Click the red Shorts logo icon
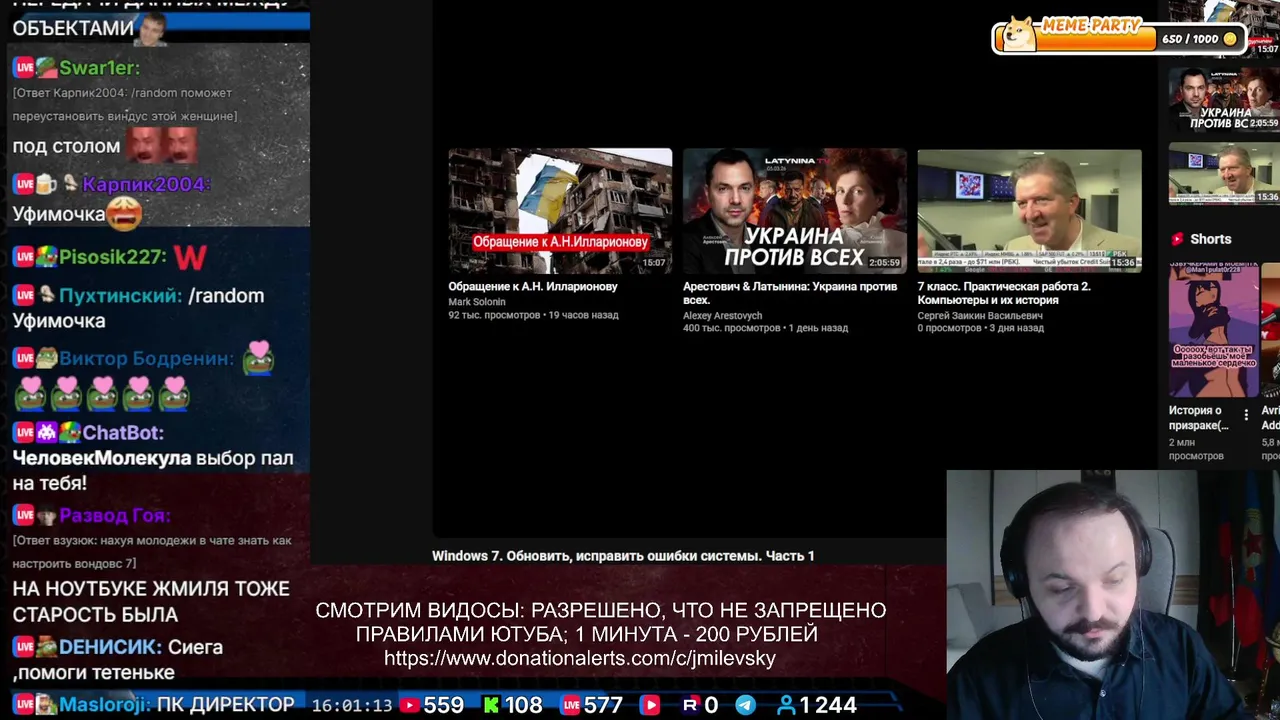Image resolution: width=1280 pixels, height=720 pixels. pyautogui.click(x=1177, y=239)
